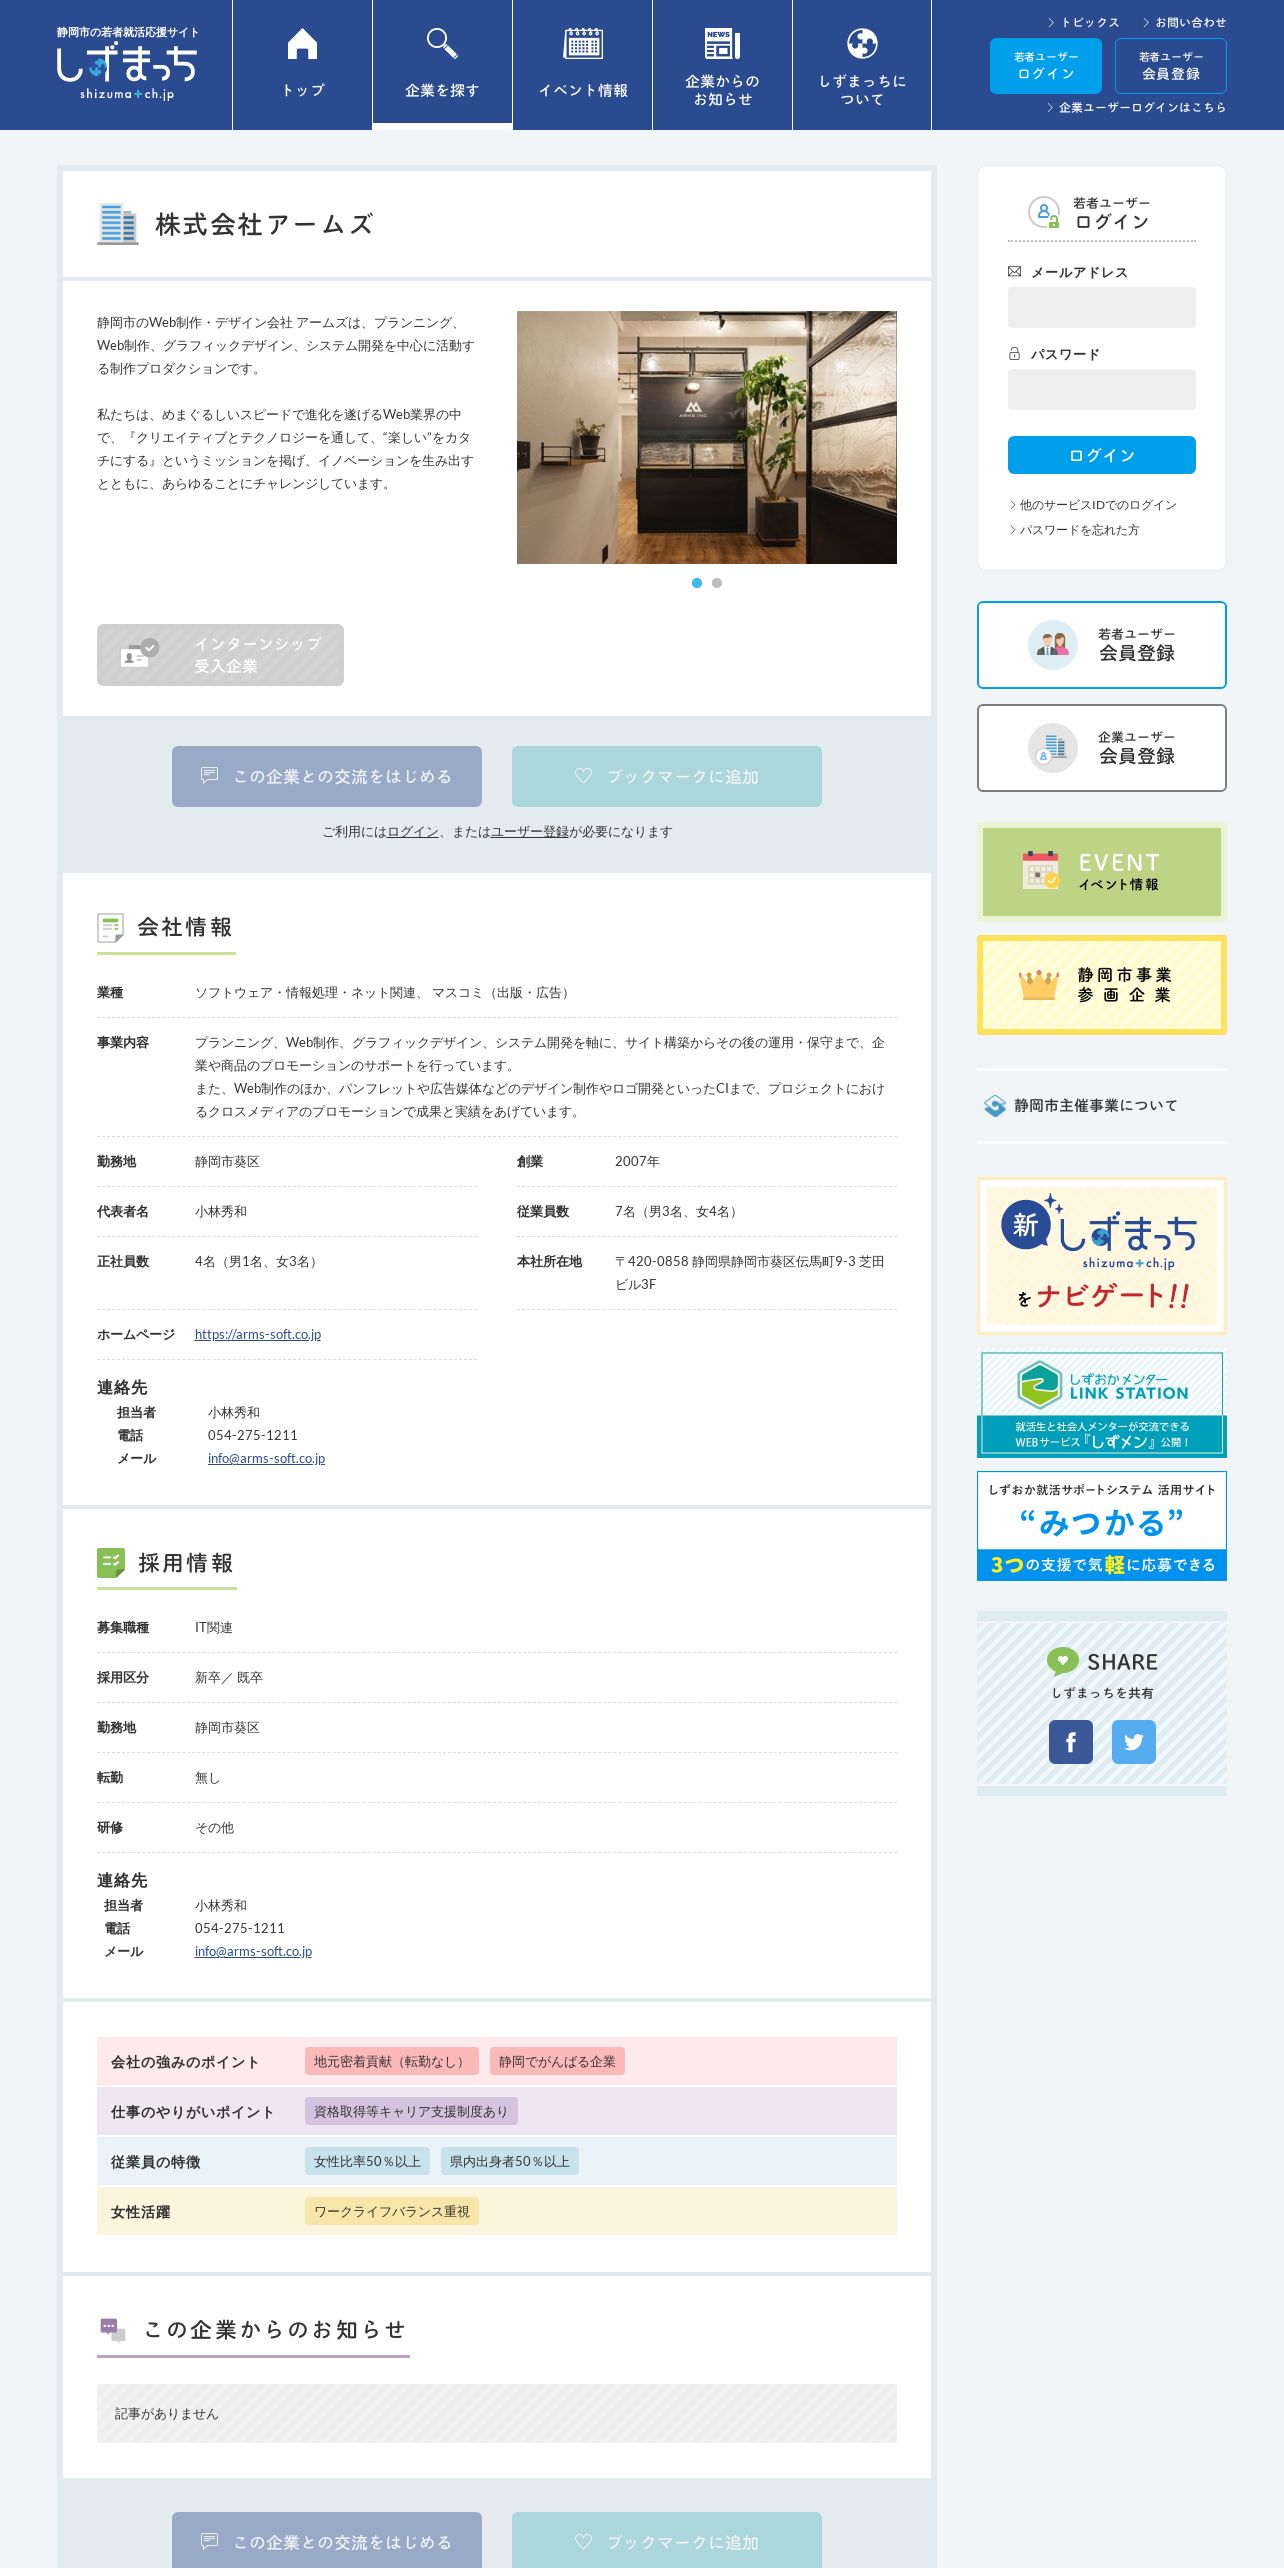Click the 地元密着貢献（転勤なし）tag
This screenshot has height=2568, width=1284.
coord(391,2061)
